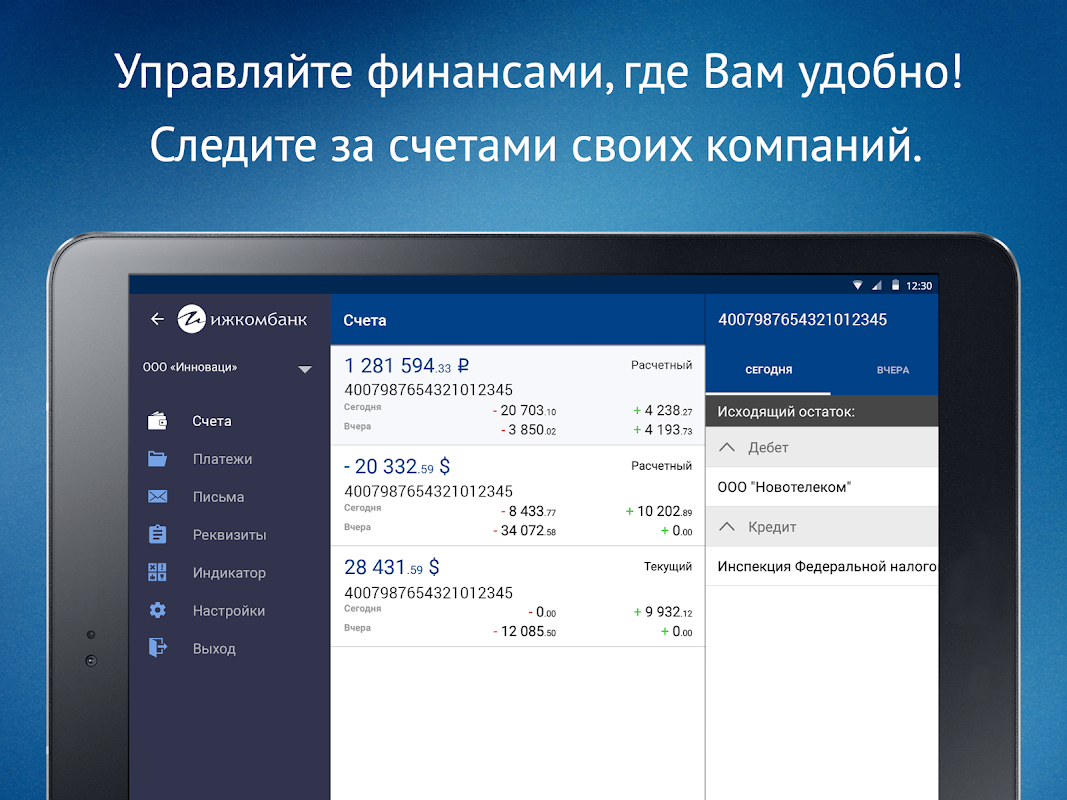Tap today's credit +9 932.12
The width and height of the screenshot is (1067, 800).
(x=663, y=612)
